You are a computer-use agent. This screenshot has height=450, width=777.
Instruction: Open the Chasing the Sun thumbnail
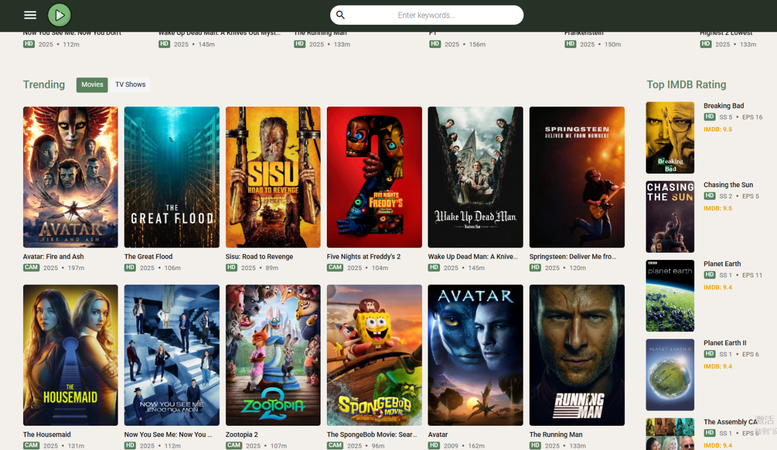coord(670,217)
